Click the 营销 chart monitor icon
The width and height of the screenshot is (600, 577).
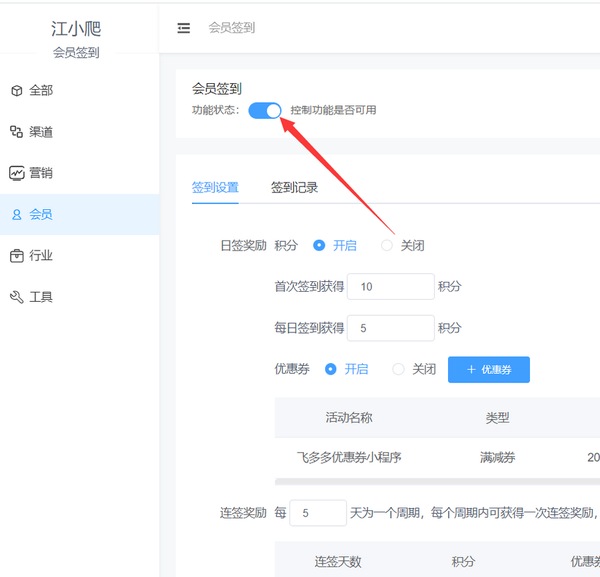pos(16,173)
